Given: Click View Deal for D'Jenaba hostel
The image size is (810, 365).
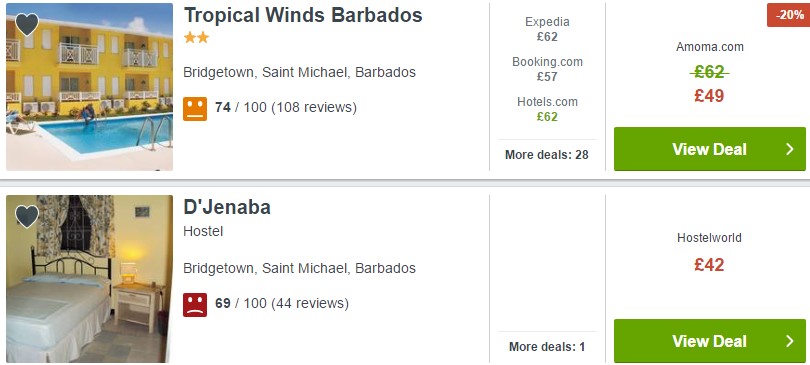Looking at the screenshot, I should (709, 341).
